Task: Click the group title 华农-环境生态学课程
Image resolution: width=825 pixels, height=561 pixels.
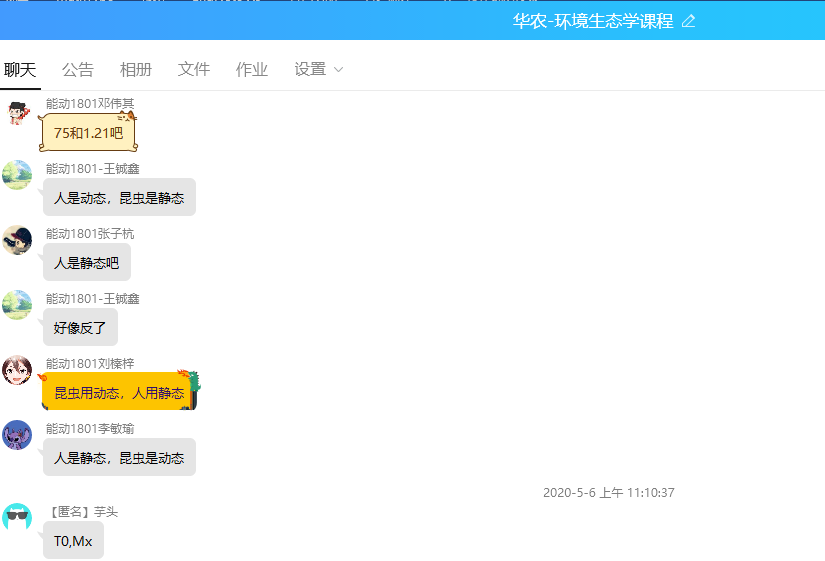Action: (593, 22)
